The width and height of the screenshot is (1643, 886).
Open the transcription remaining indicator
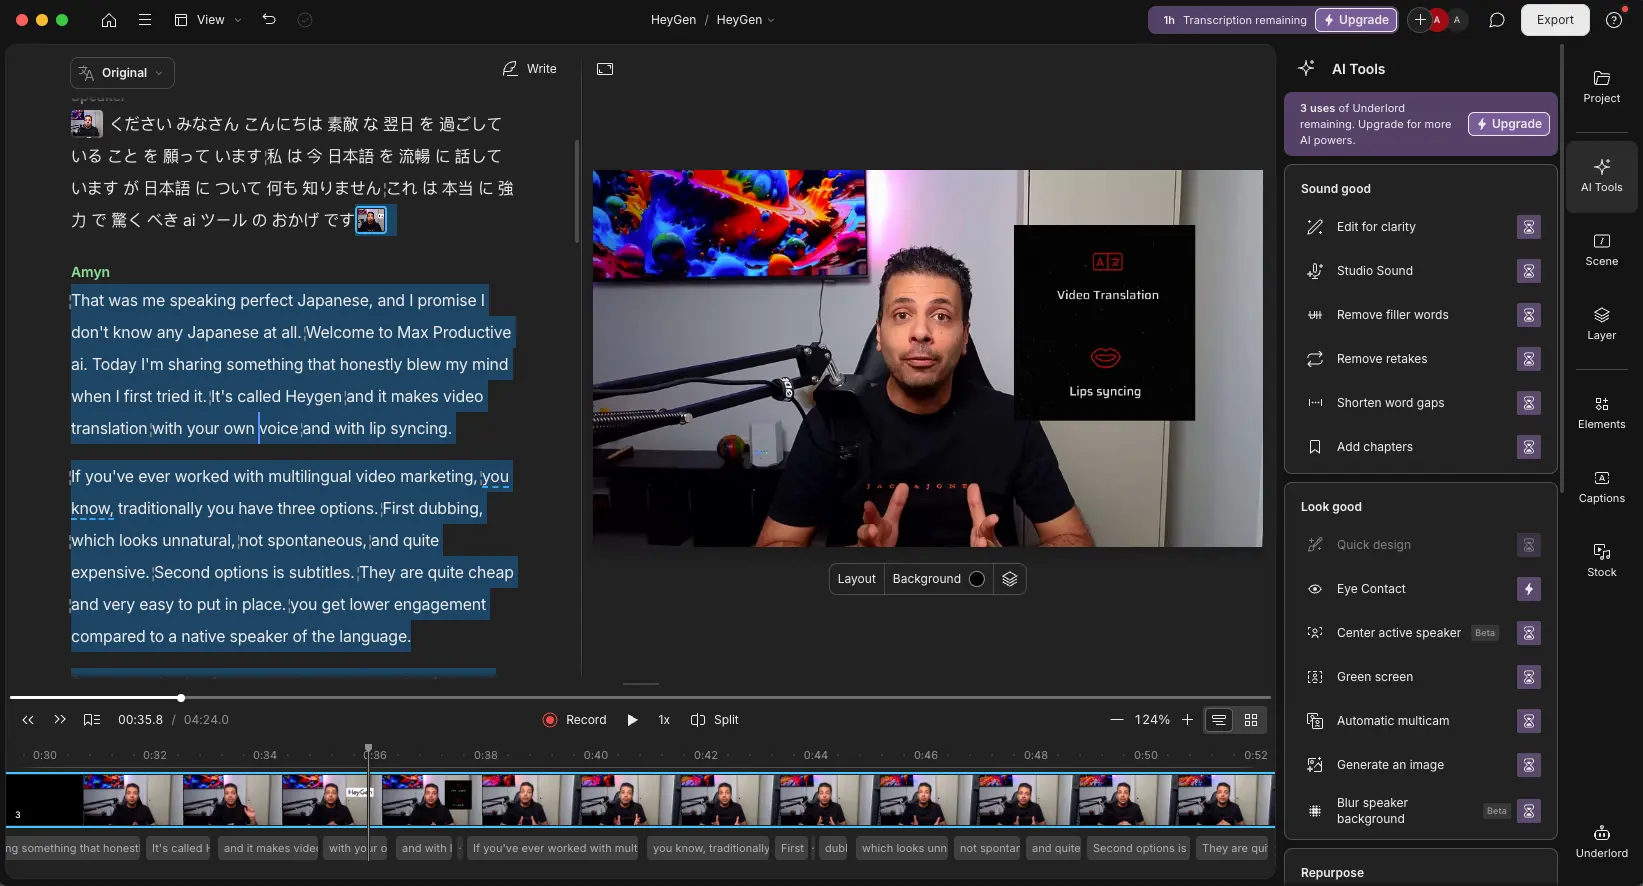click(1235, 20)
